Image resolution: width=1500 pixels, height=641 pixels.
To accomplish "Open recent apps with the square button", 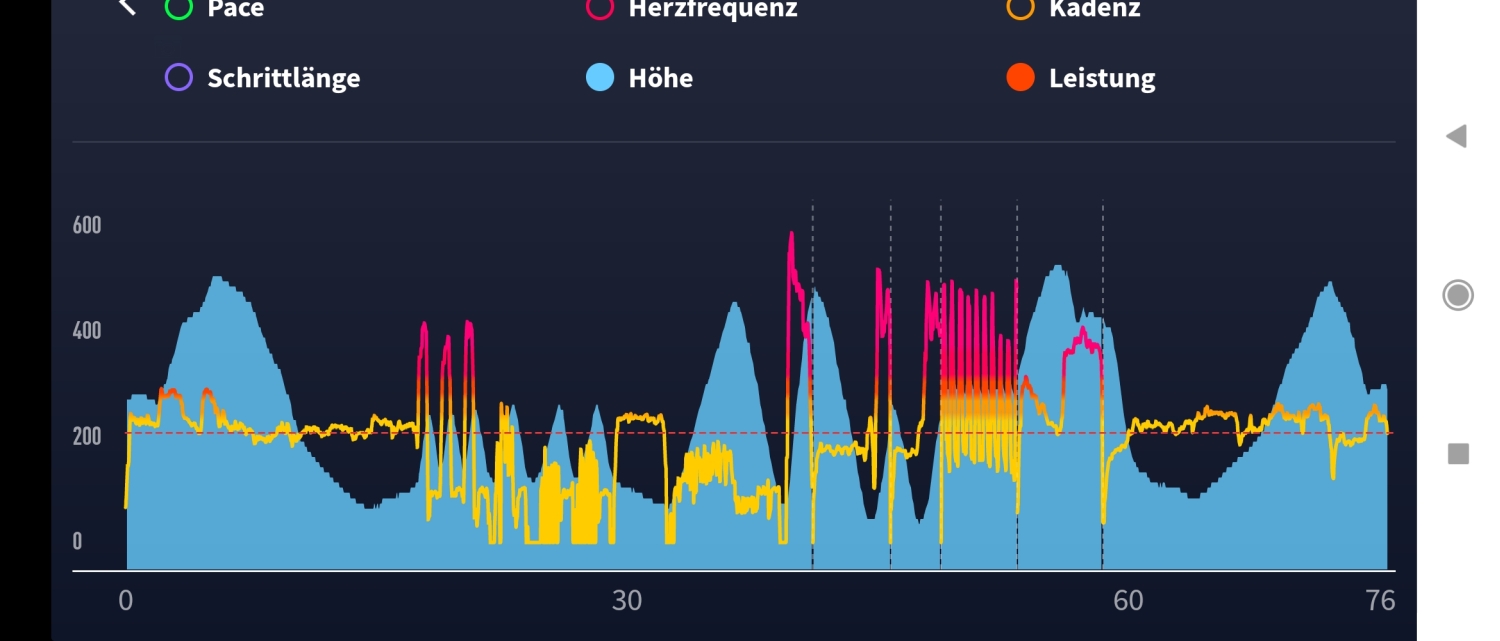I will tap(1458, 454).
